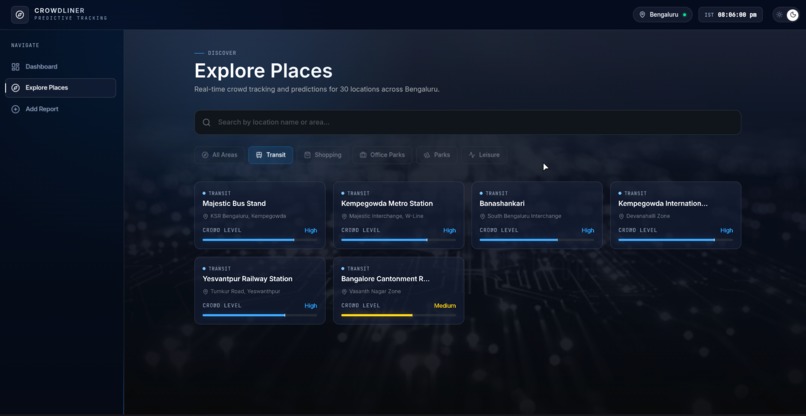Focus the location search field
The height and width of the screenshot is (416, 806).
point(468,122)
